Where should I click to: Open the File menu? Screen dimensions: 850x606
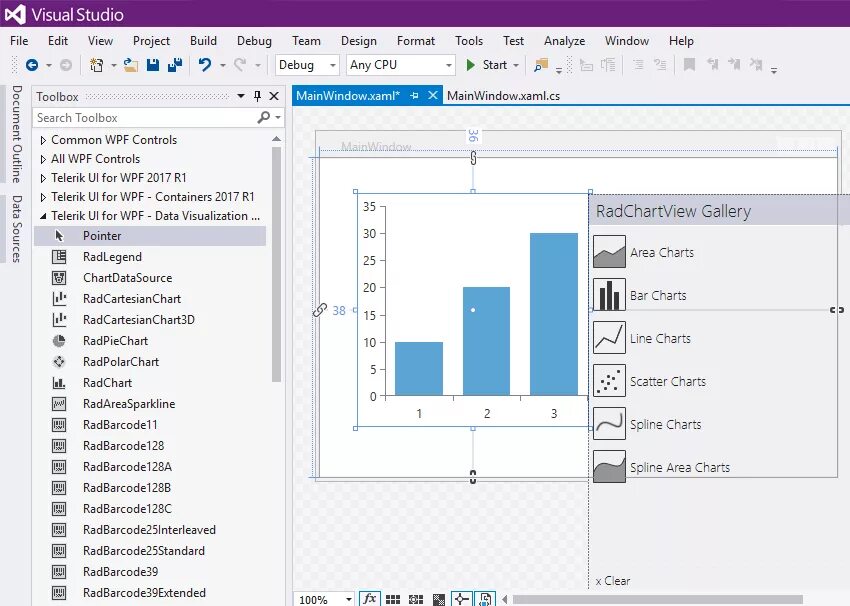pyautogui.click(x=19, y=41)
